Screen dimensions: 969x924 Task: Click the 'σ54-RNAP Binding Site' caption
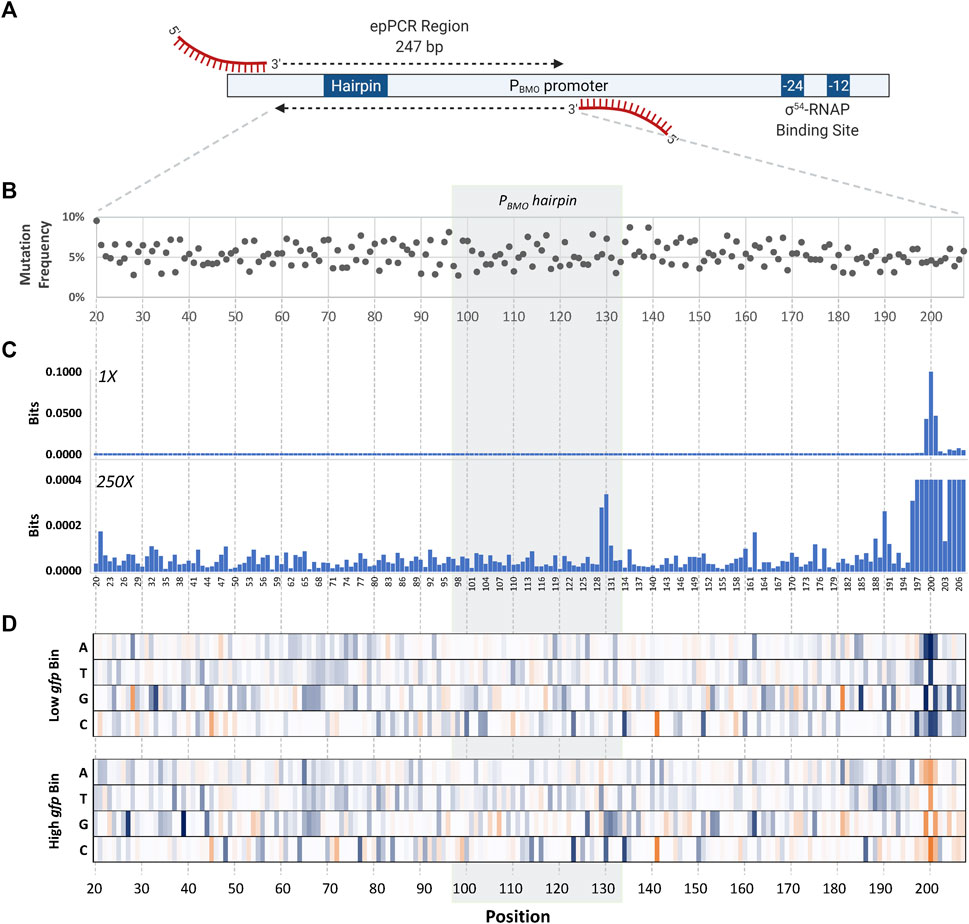[817, 119]
